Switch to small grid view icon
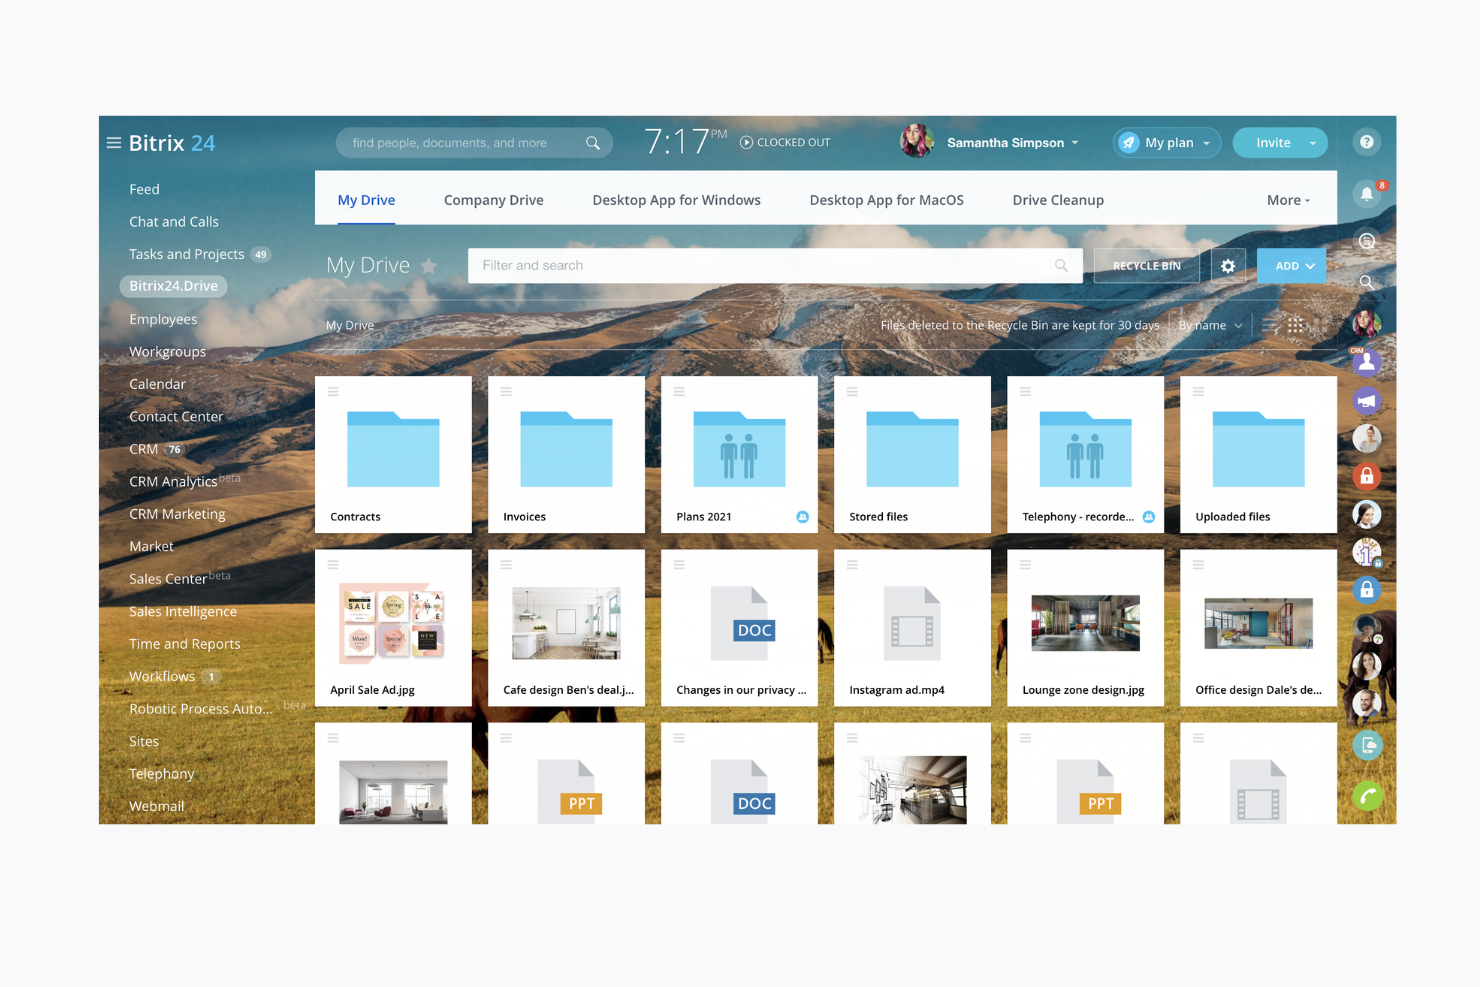 (1295, 325)
